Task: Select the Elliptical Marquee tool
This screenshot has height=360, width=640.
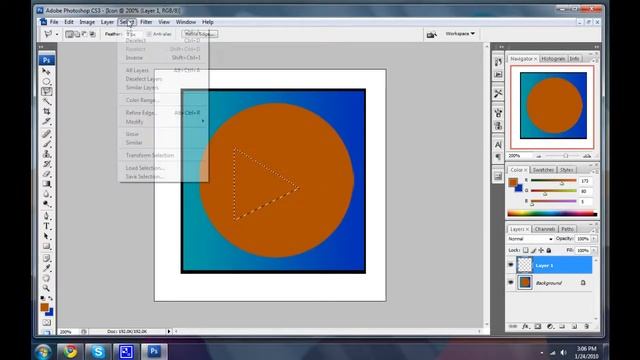Action: click(47, 82)
